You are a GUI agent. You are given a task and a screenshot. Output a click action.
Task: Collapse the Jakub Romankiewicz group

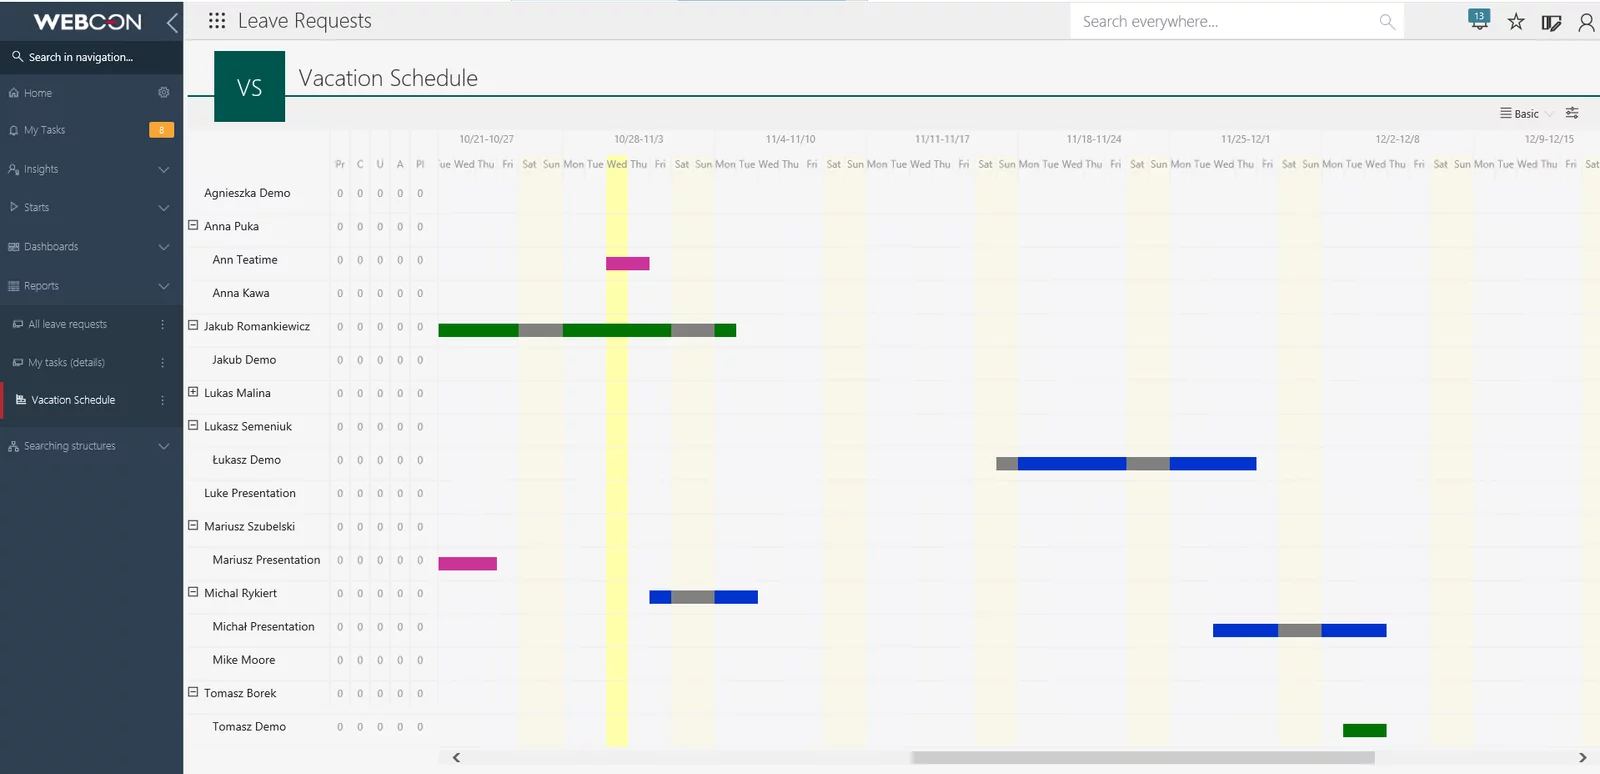[193, 325]
